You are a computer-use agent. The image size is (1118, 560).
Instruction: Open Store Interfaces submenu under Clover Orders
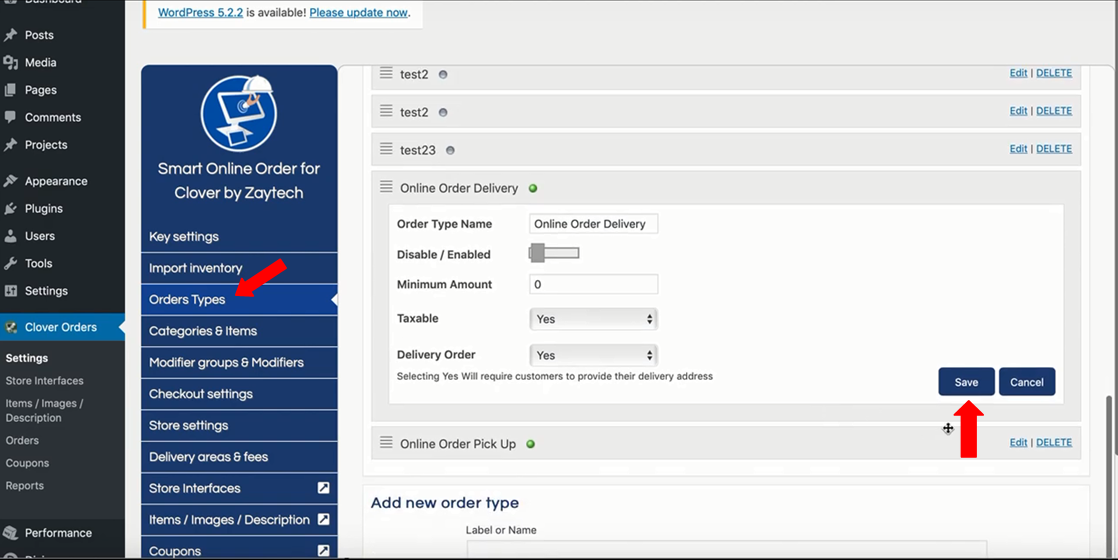(44, 381)
